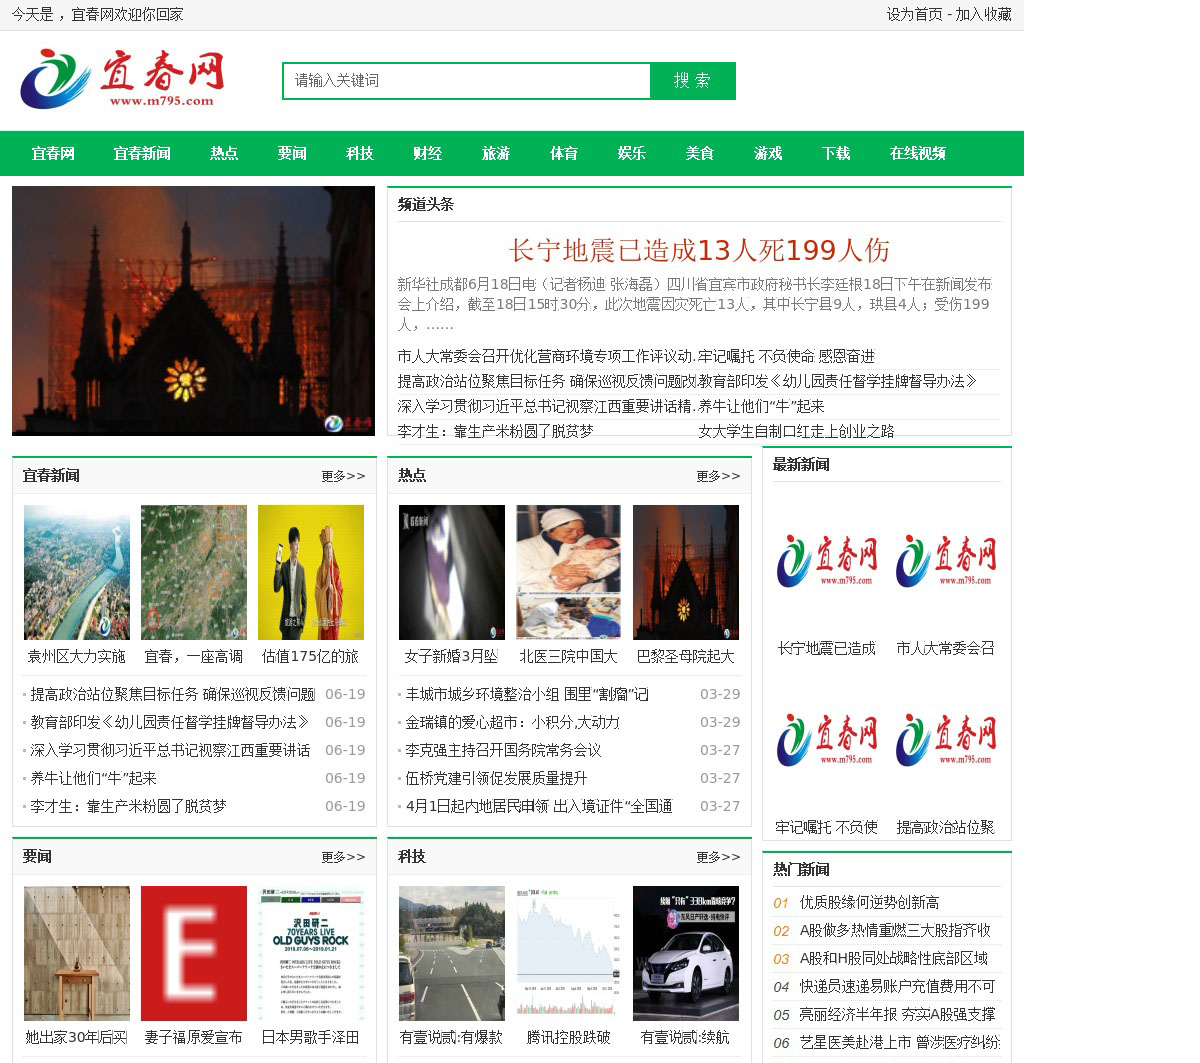Open the 北医三院中国大 newborn photo thumbnail
The height and width of the screenshot is (1063, 1200).
568,572
